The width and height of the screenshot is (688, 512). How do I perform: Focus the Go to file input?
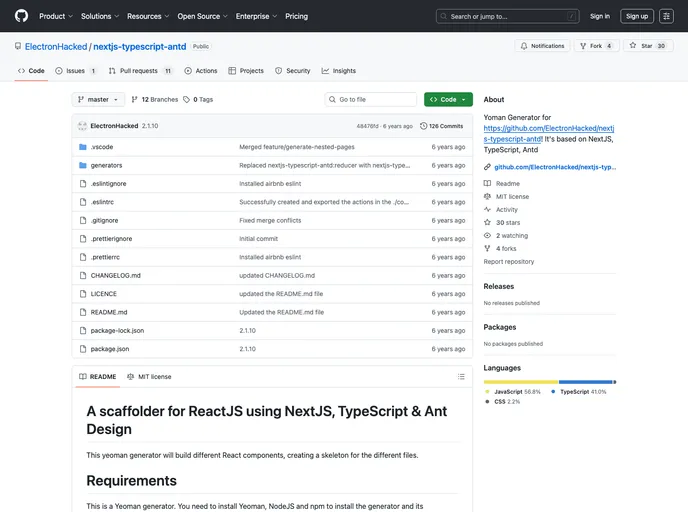click(371, 100)
